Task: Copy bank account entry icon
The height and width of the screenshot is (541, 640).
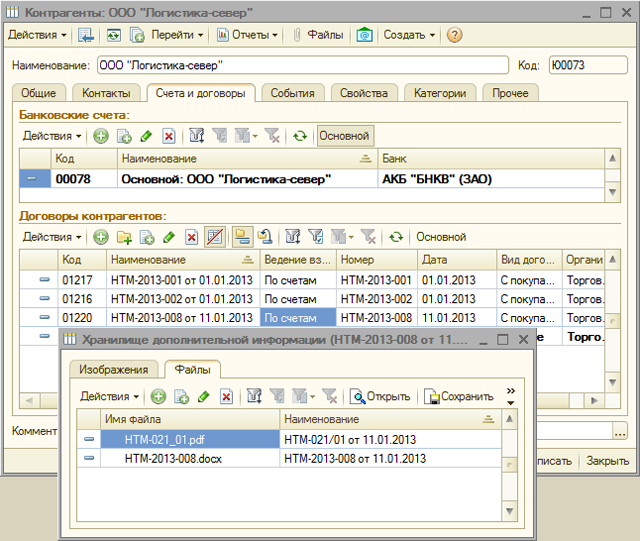Action: point(124,136)
